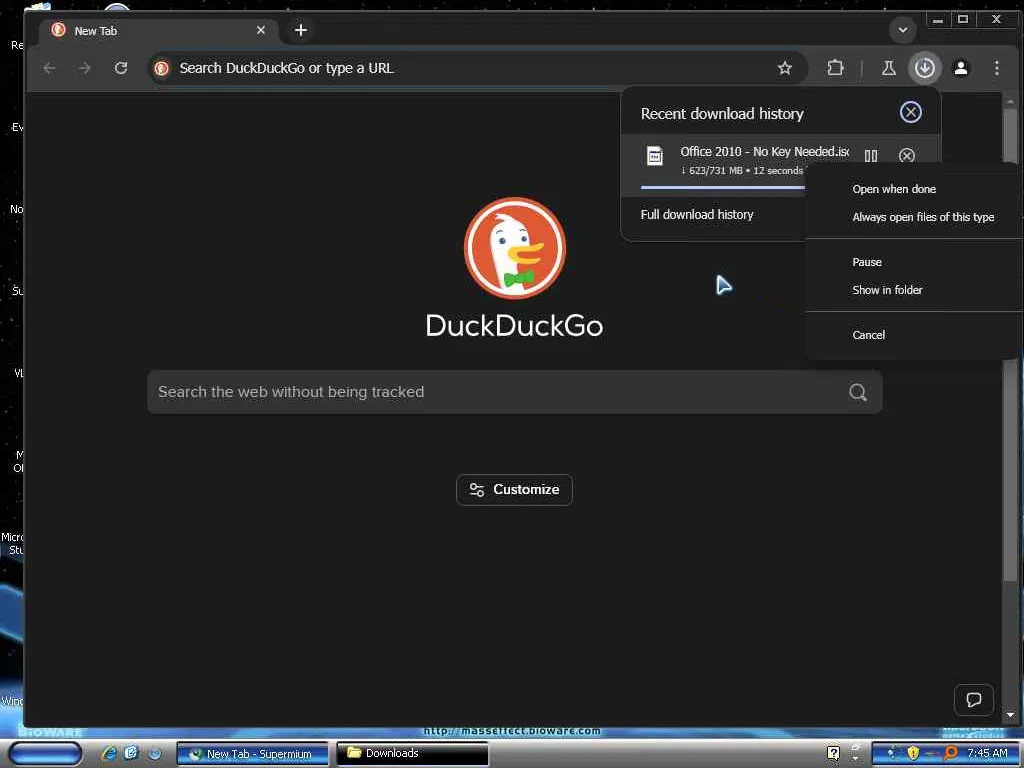The width and height of the screenshot is (1024, 768).
Task: Select Pause in the context menu
Action: [867, 262]
